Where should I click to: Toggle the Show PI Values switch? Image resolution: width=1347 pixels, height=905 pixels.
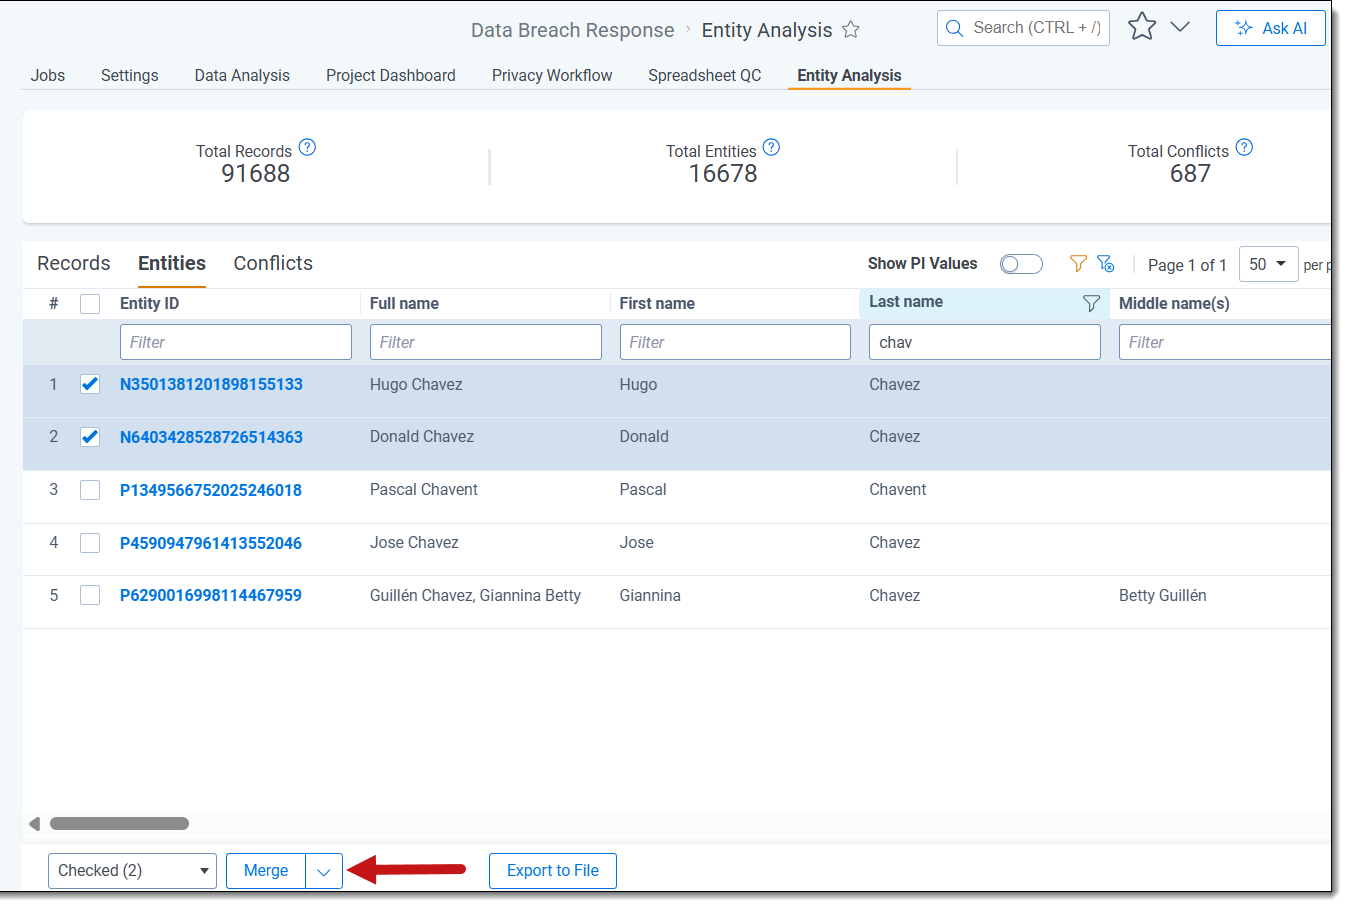click(1021, 264)
